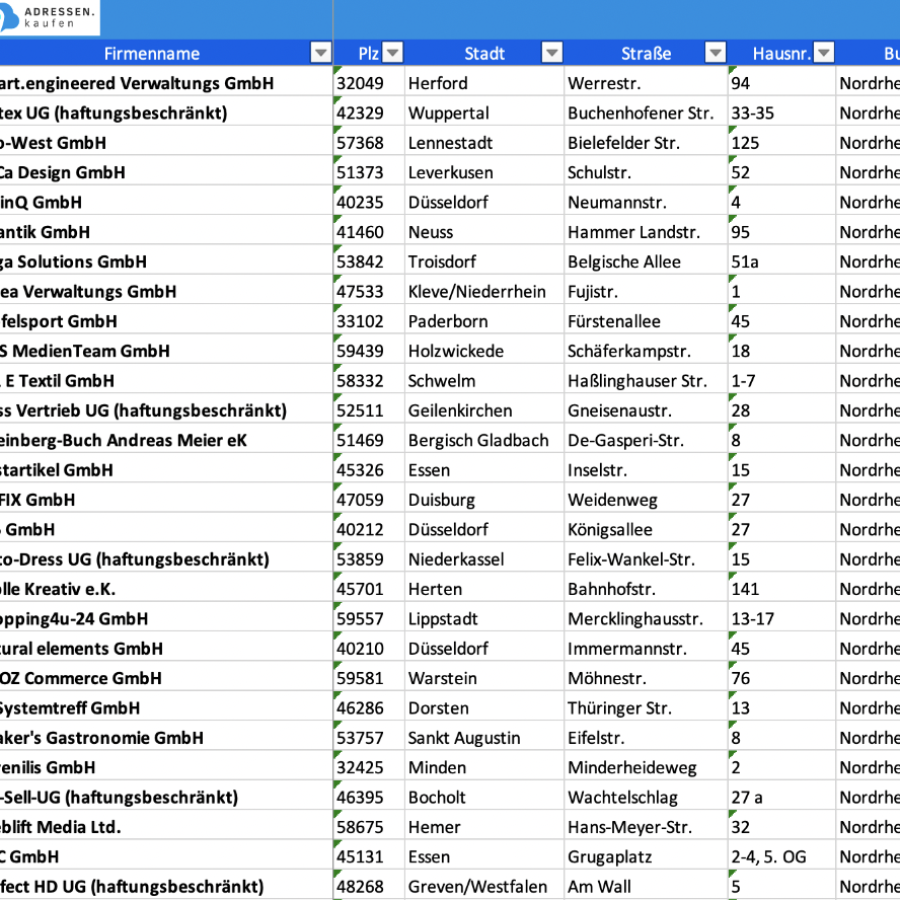Select cell Gneisenaustr.

646,412
